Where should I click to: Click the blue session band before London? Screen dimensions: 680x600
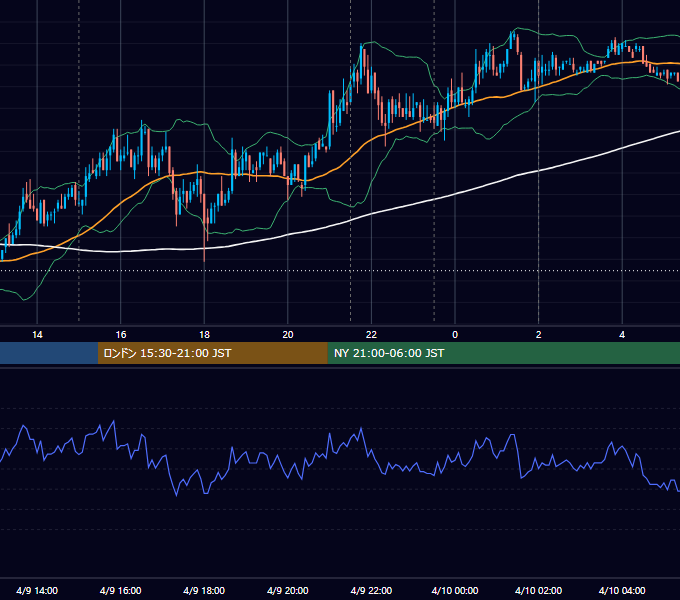(x=49, y=353)
